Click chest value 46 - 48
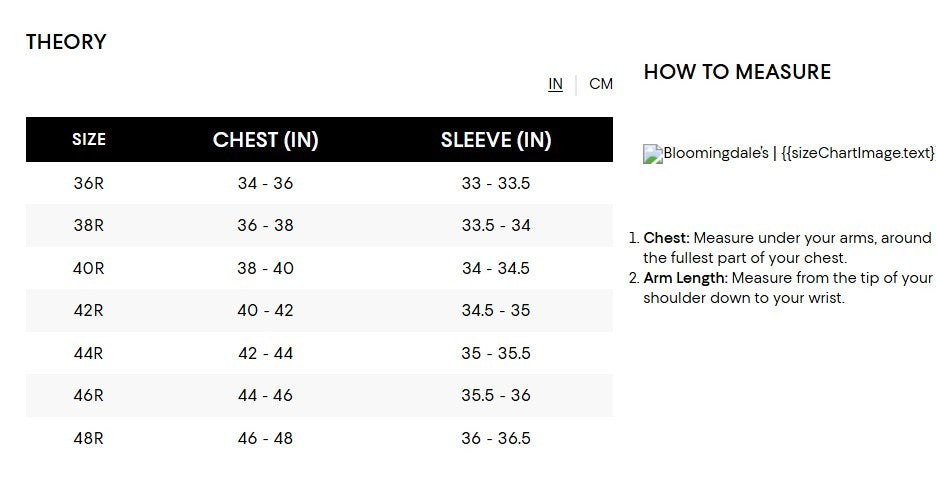The image size is (936, 493). tap(265, 438)
